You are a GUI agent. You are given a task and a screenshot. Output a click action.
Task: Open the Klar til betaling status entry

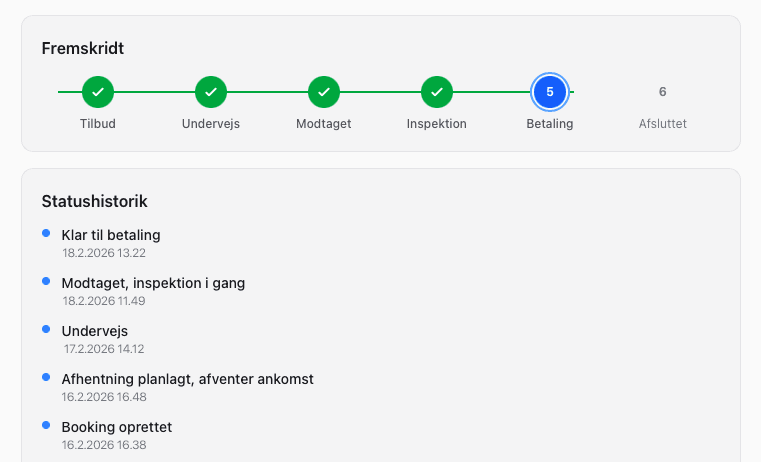[x=111, y=235]
